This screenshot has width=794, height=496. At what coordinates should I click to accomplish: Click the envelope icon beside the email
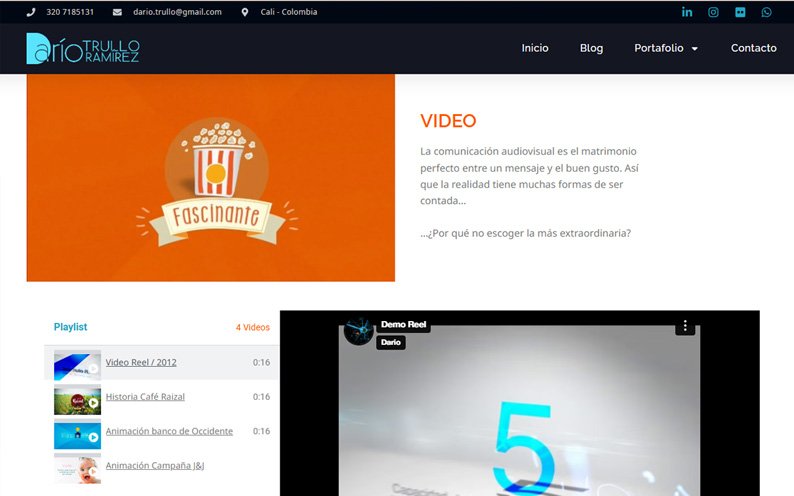[x=117, y=12]
